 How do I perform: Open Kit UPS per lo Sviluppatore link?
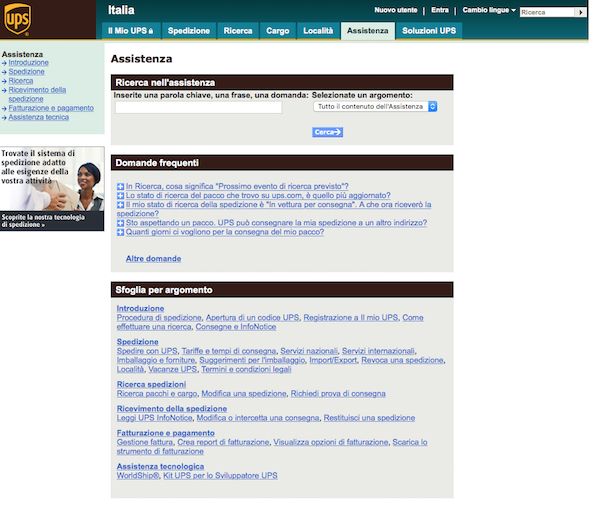coord(220,475)
